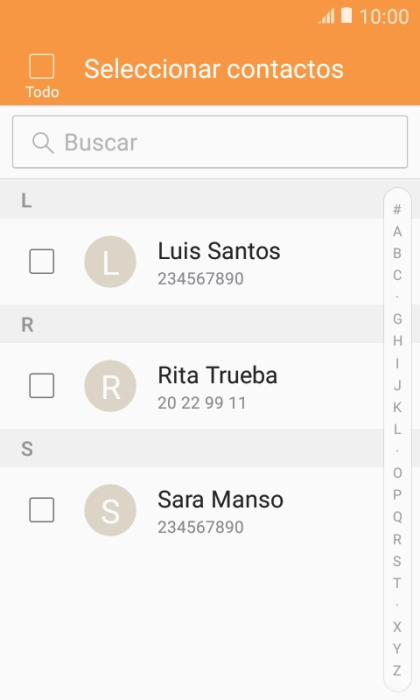Tick the Todo select-all checkbox
This screenshot has width=420, height=700.
pos(42,67)
